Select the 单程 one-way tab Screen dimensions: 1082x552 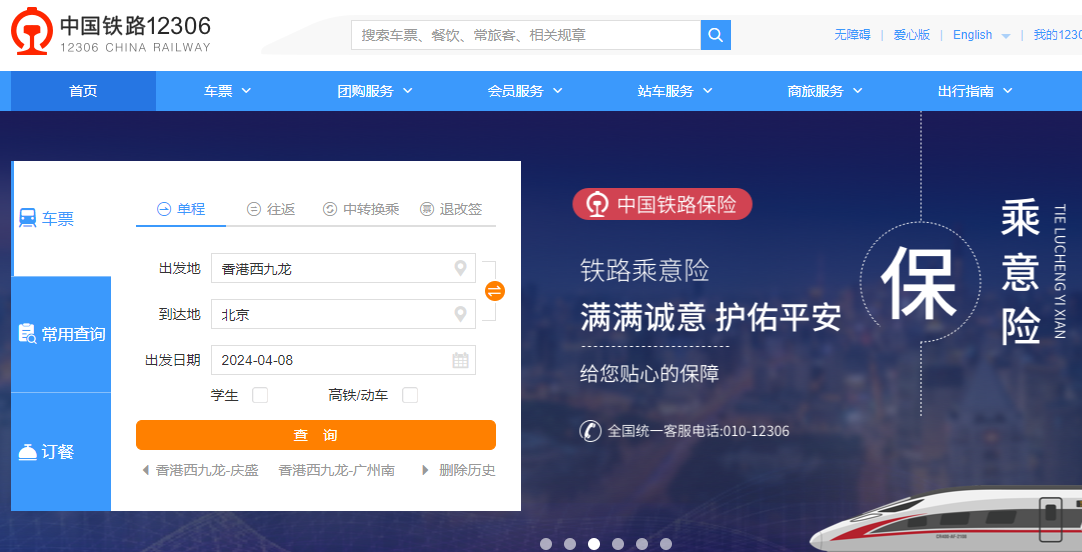[x=181, y=209]
